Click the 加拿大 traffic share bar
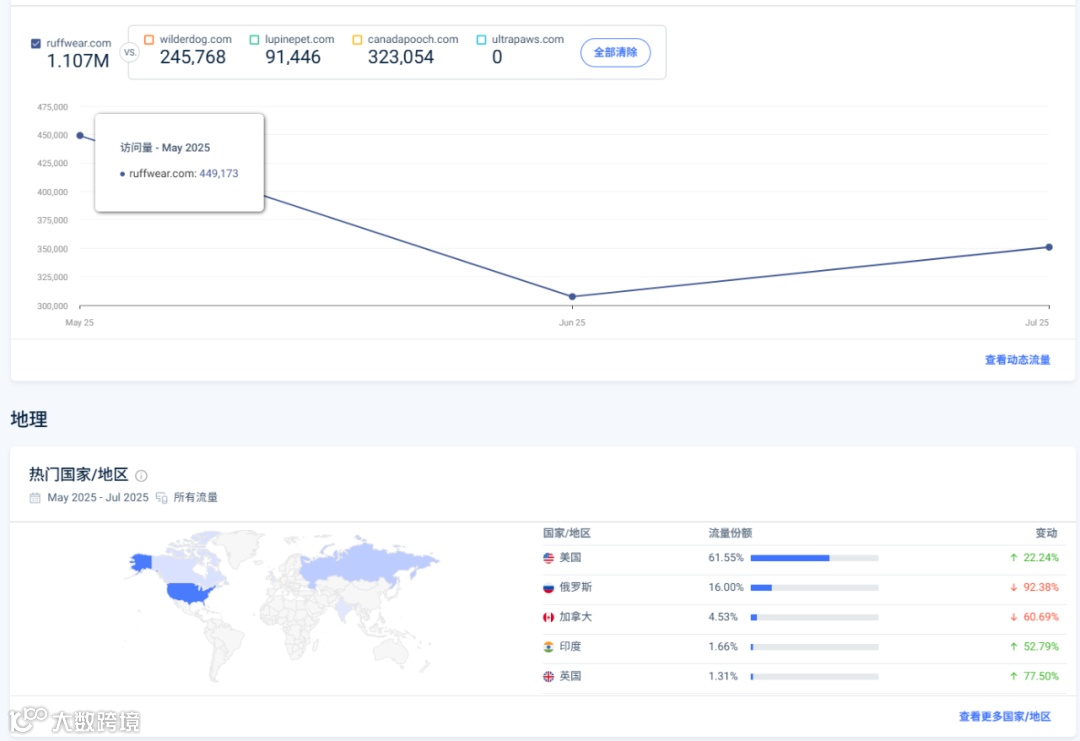The width and height of the screenshot is (1080, 741). pyautogui.click(x=814, y=617)
